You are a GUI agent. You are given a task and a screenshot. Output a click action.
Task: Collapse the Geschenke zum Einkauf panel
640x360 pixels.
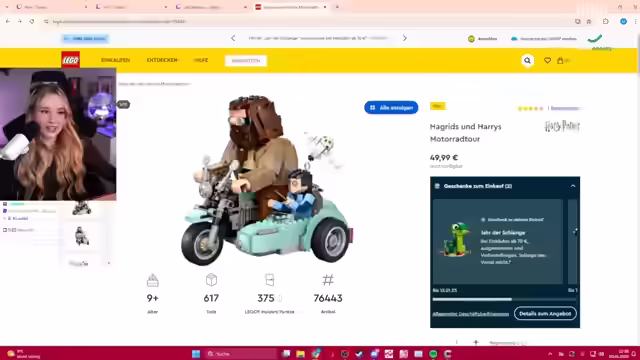tap(573, 186)
